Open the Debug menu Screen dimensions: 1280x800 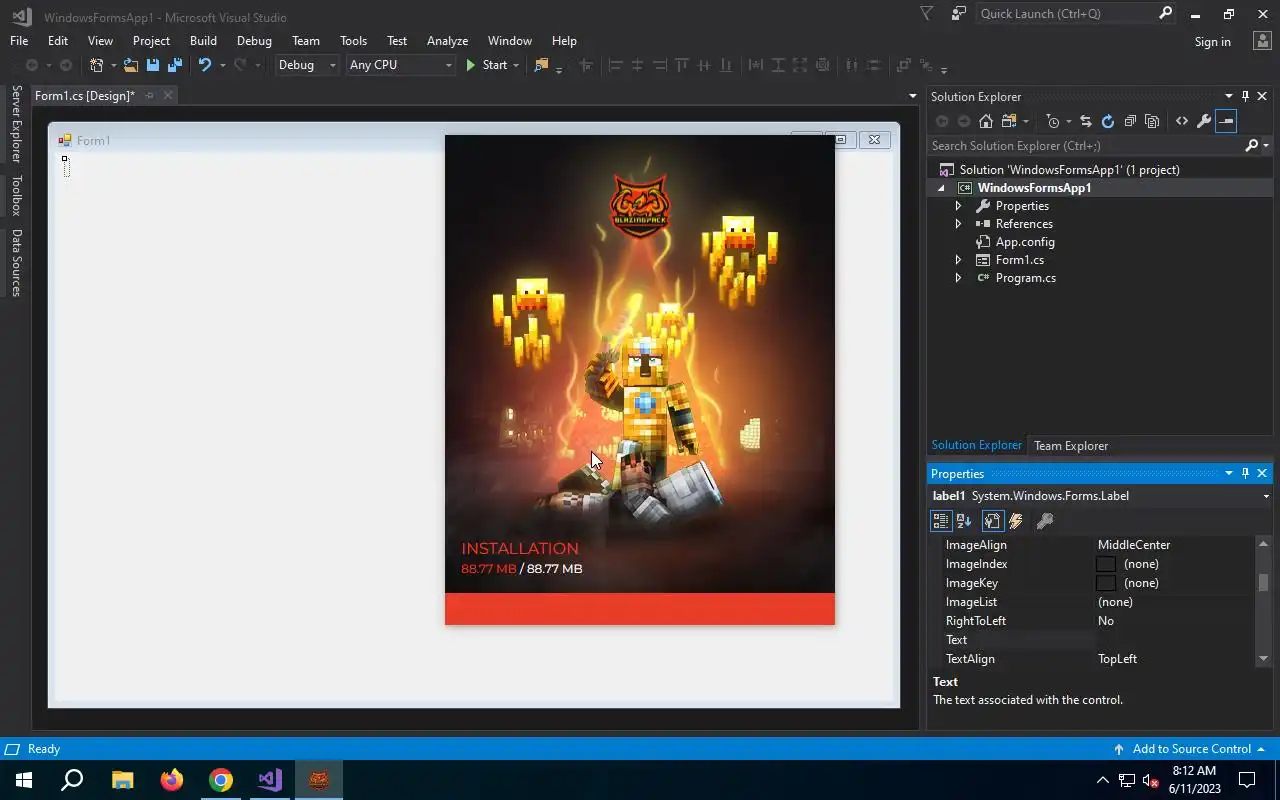254,41
